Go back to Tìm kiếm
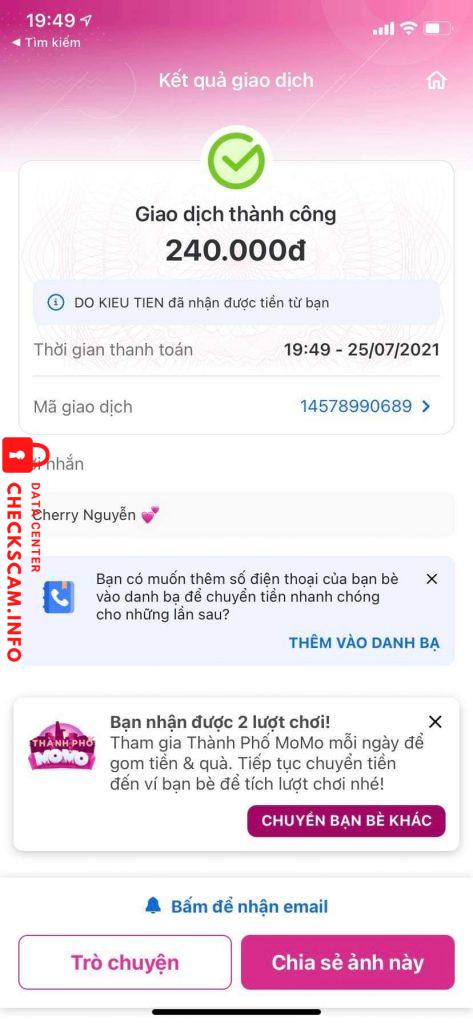The height and width of the screenshot is (1024, 473). coord(46,42)
